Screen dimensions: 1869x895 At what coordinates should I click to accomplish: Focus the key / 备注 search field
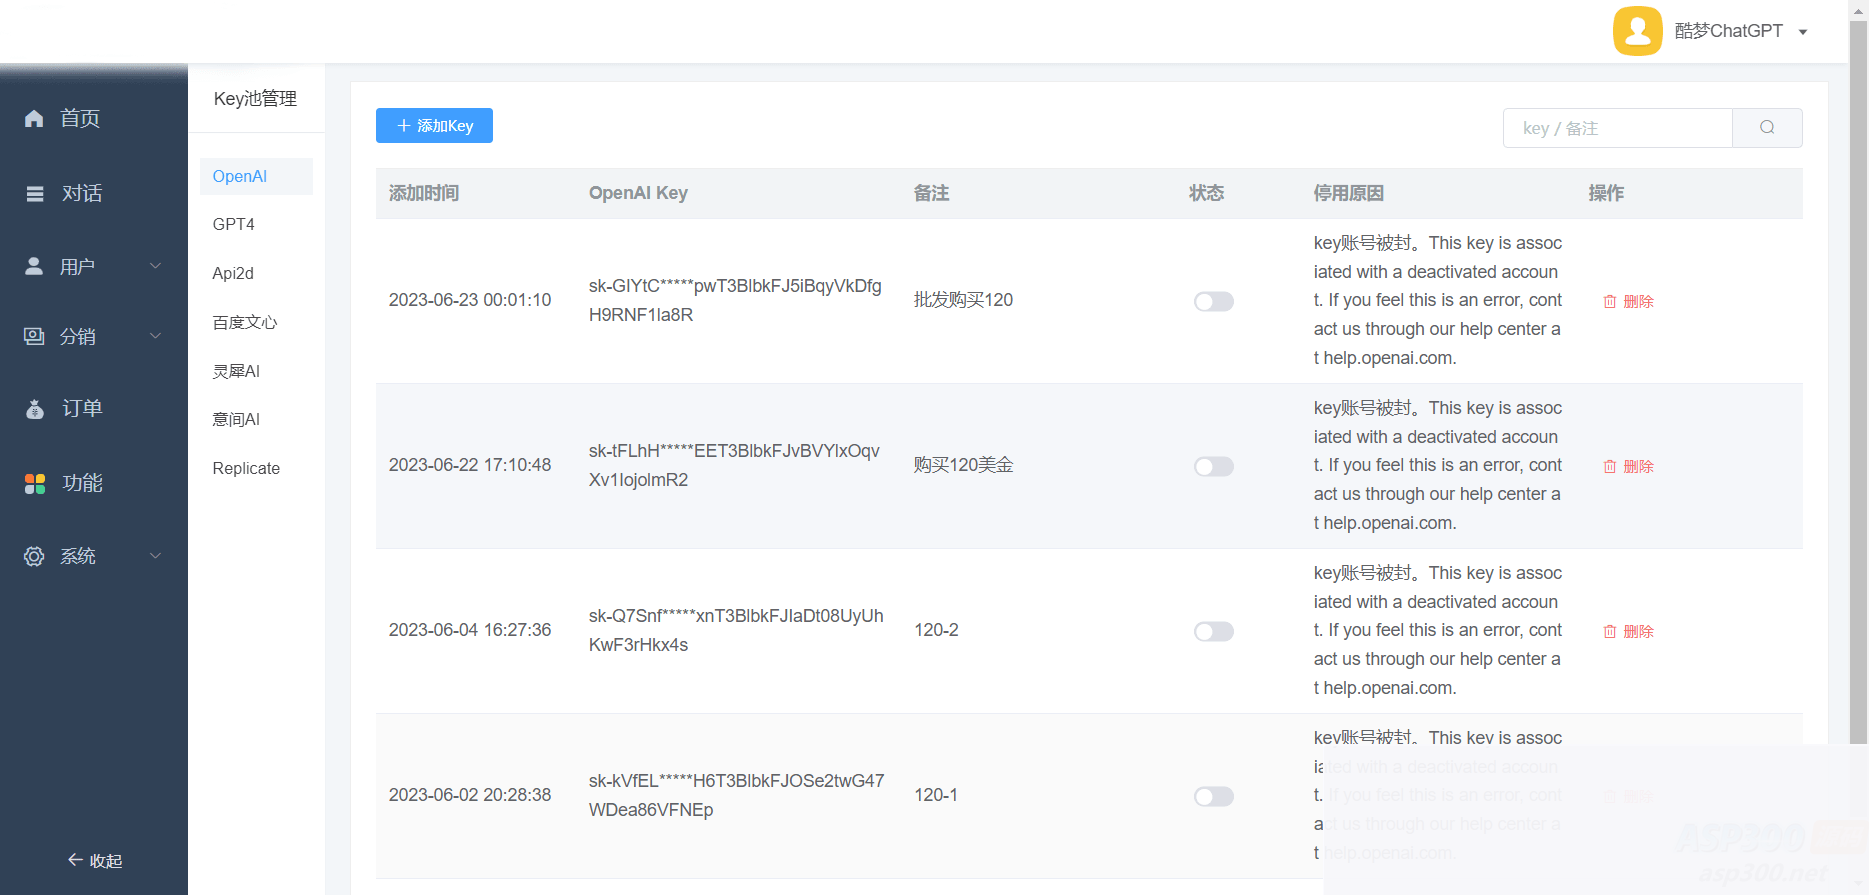[x=1617, y=128]
